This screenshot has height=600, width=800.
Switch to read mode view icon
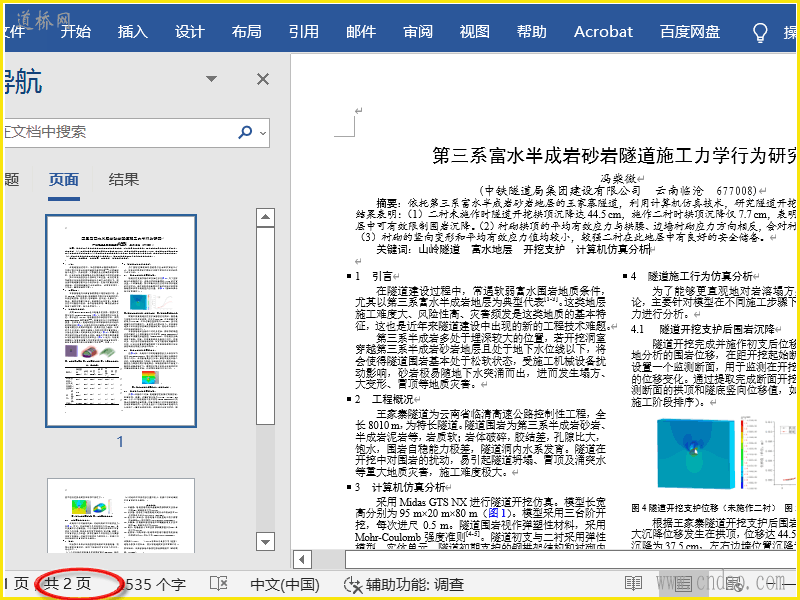[634, 583]
